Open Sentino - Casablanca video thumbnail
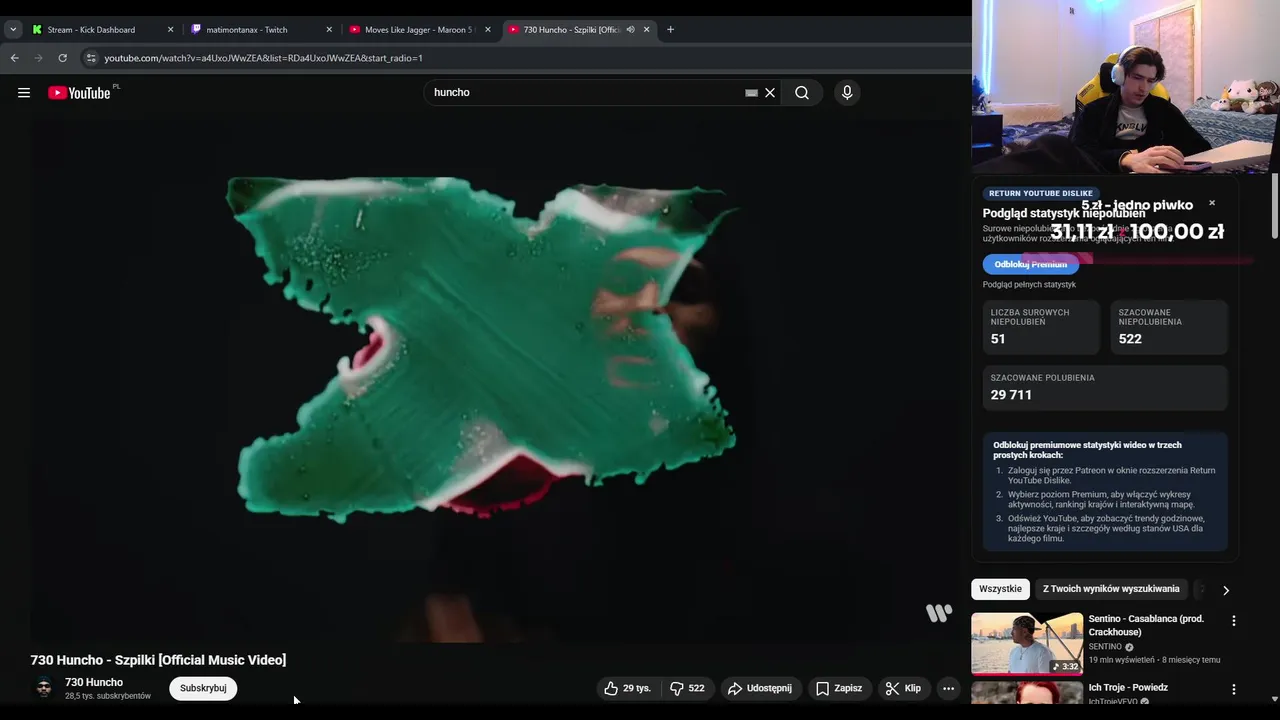 [x=1027, y=644]
